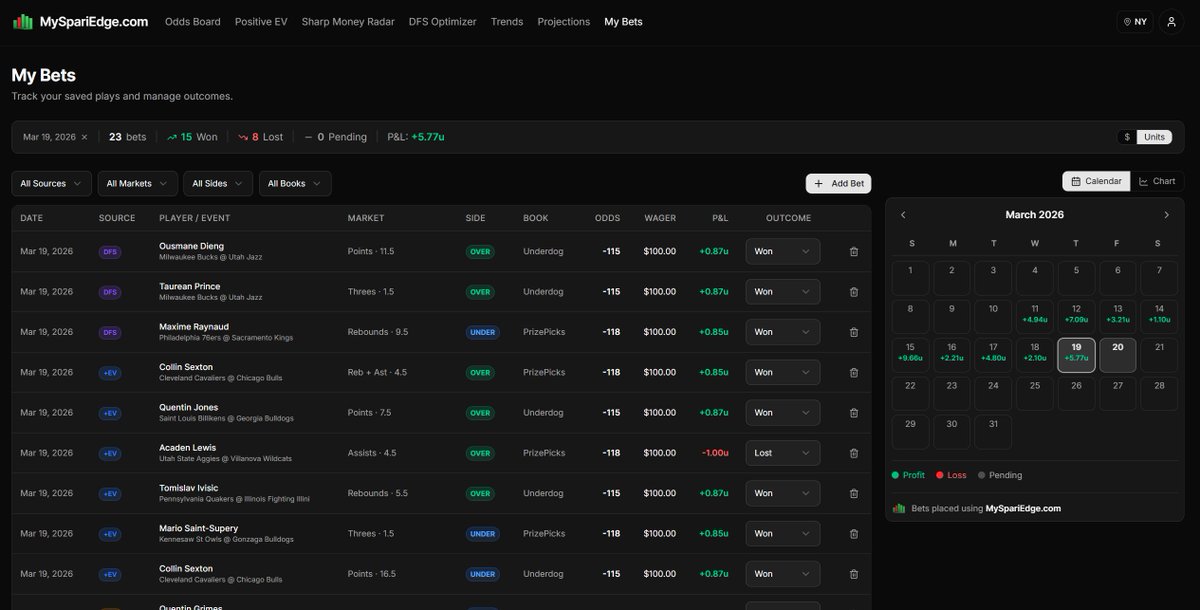Click the Profit legend dot label
This screenshot has width=1200, height=610.
pyautogui.click(x=908, y=475)
